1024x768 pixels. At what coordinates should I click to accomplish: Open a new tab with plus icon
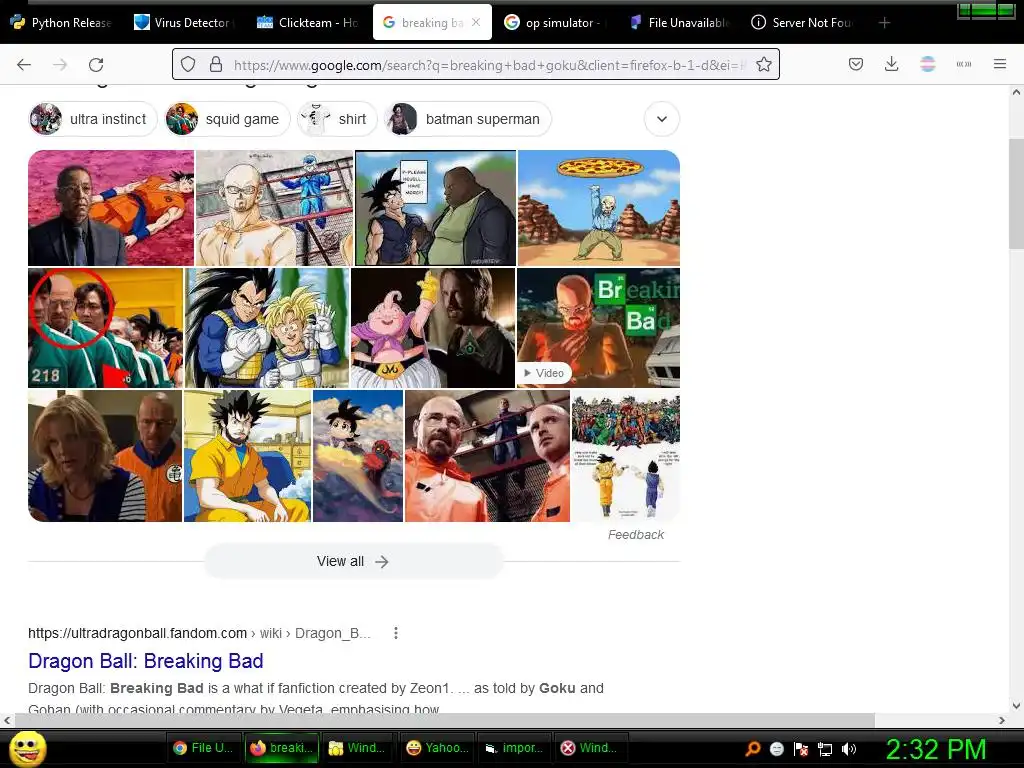pos(884,23)
